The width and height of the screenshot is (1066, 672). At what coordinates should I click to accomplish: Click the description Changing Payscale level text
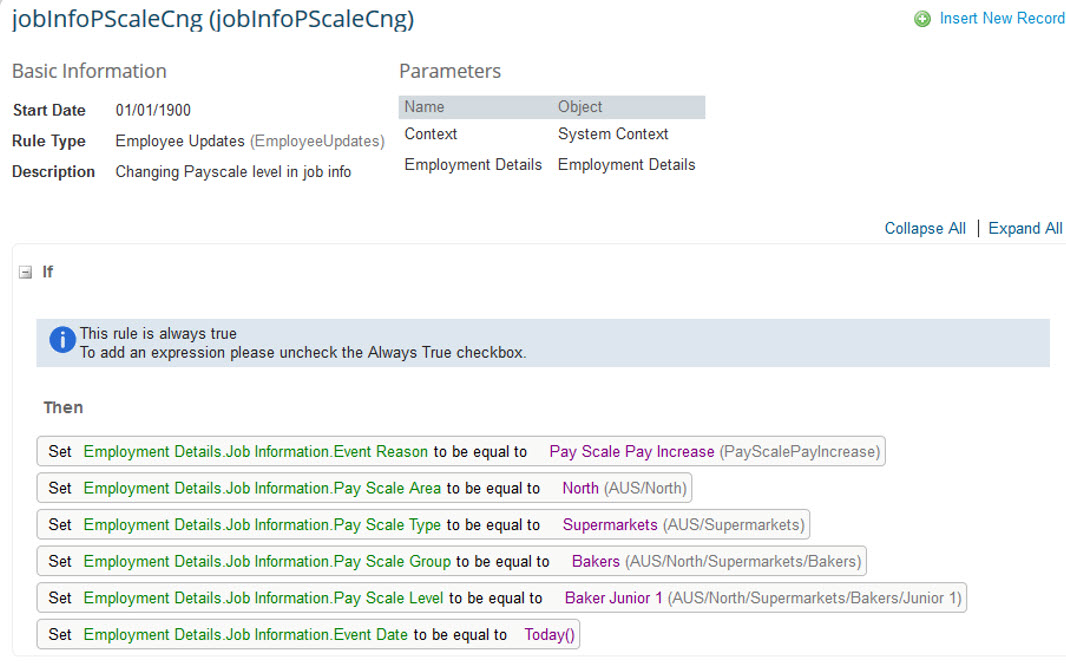point(233,172)
